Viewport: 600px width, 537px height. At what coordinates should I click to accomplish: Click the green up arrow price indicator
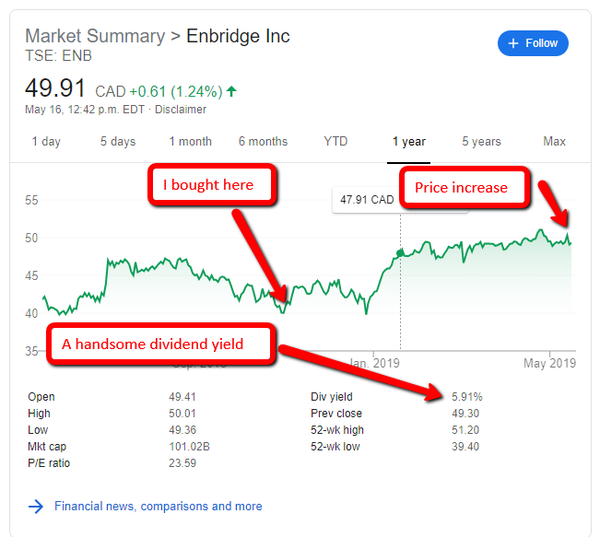232,91
